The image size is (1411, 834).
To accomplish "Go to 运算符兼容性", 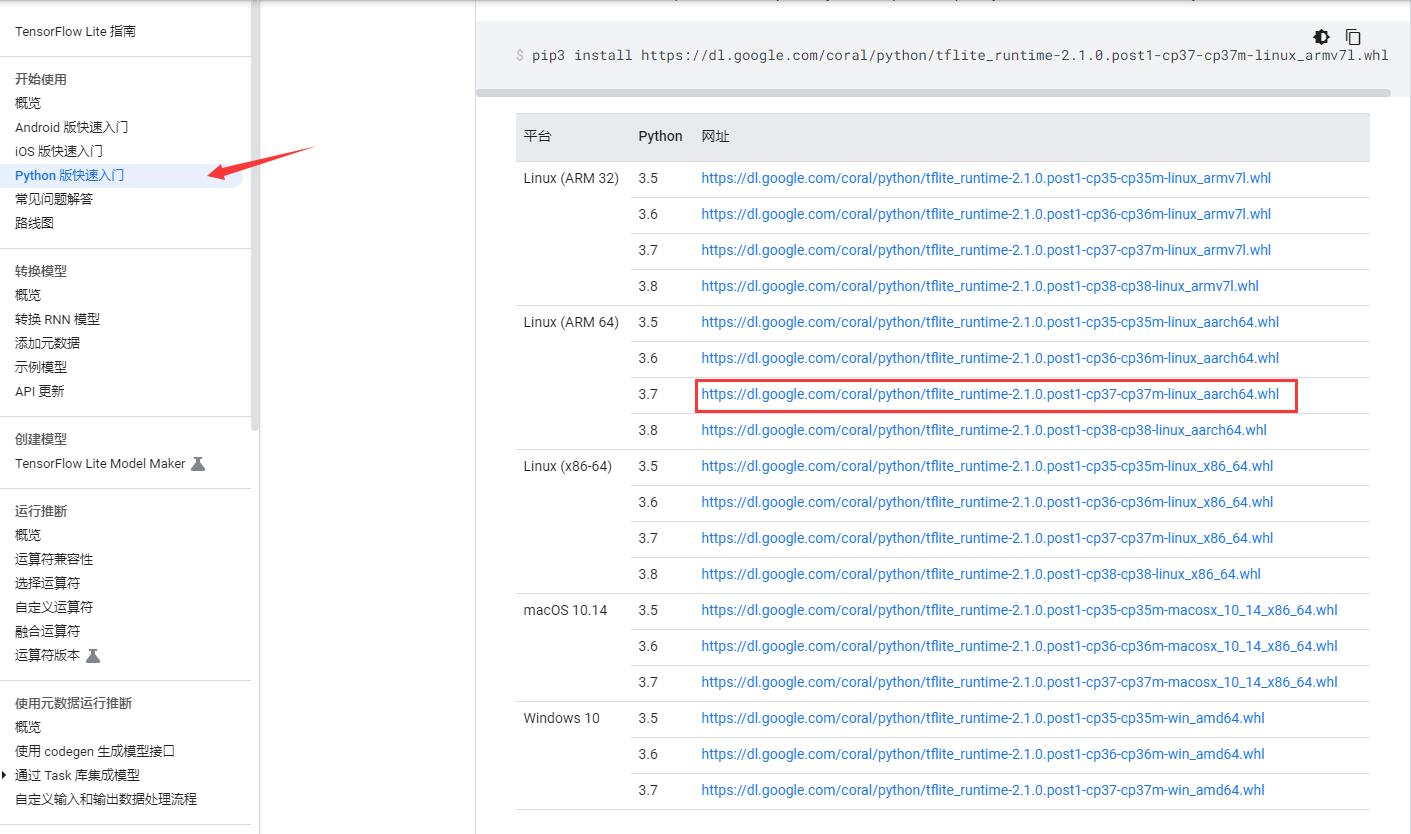I will coord(54,559).
